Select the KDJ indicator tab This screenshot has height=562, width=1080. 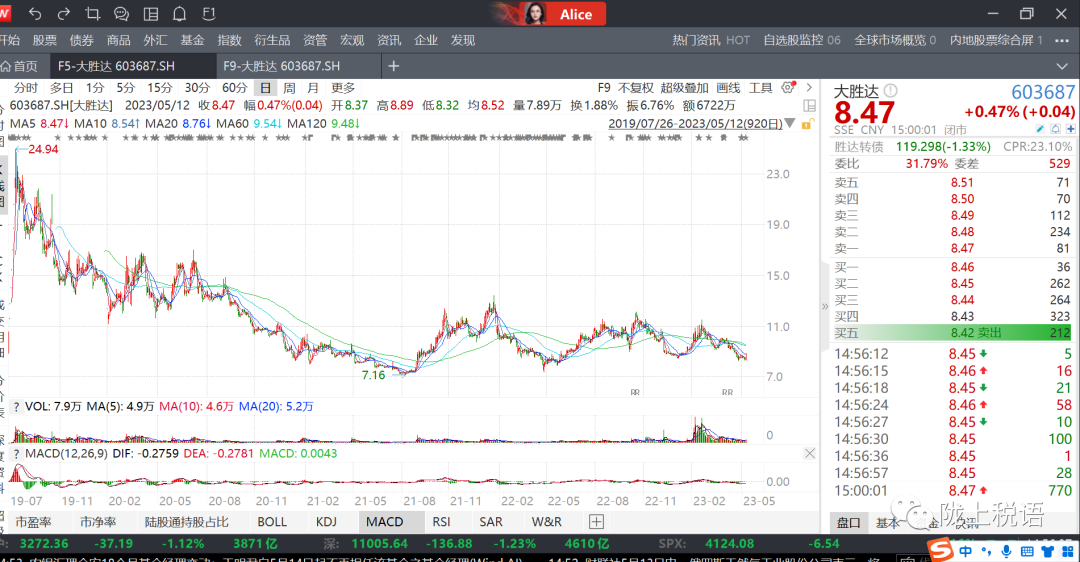click(326, 521)
